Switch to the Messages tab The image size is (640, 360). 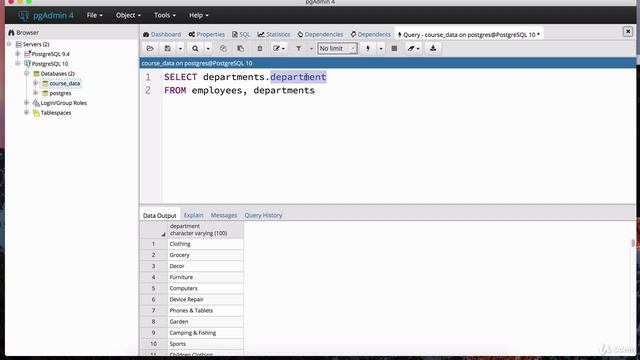coord(224,215)
